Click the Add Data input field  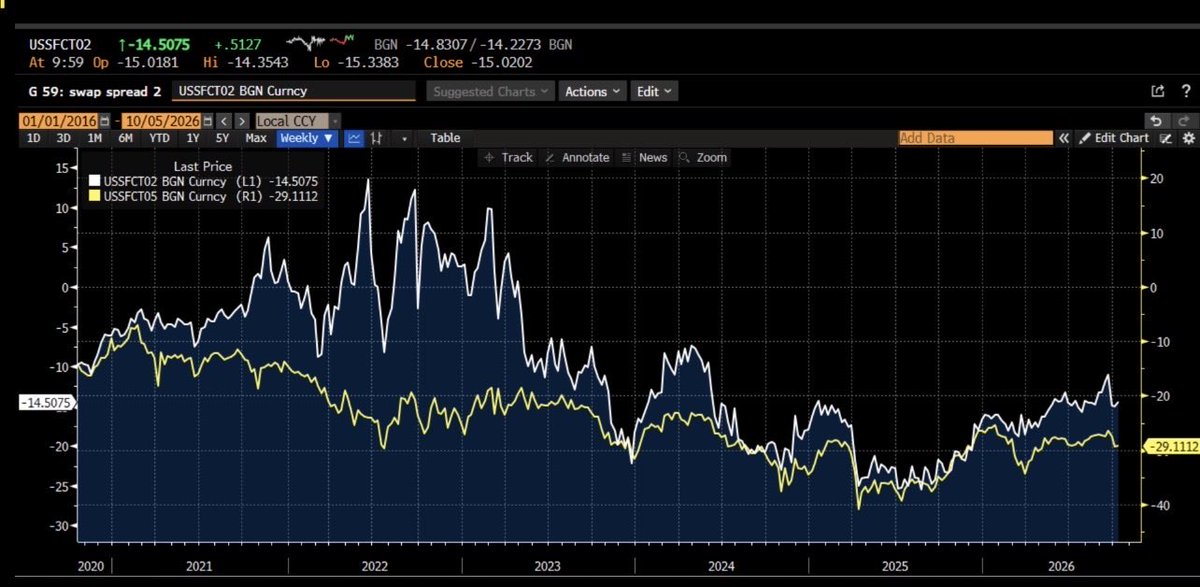[x=976, y=138]
